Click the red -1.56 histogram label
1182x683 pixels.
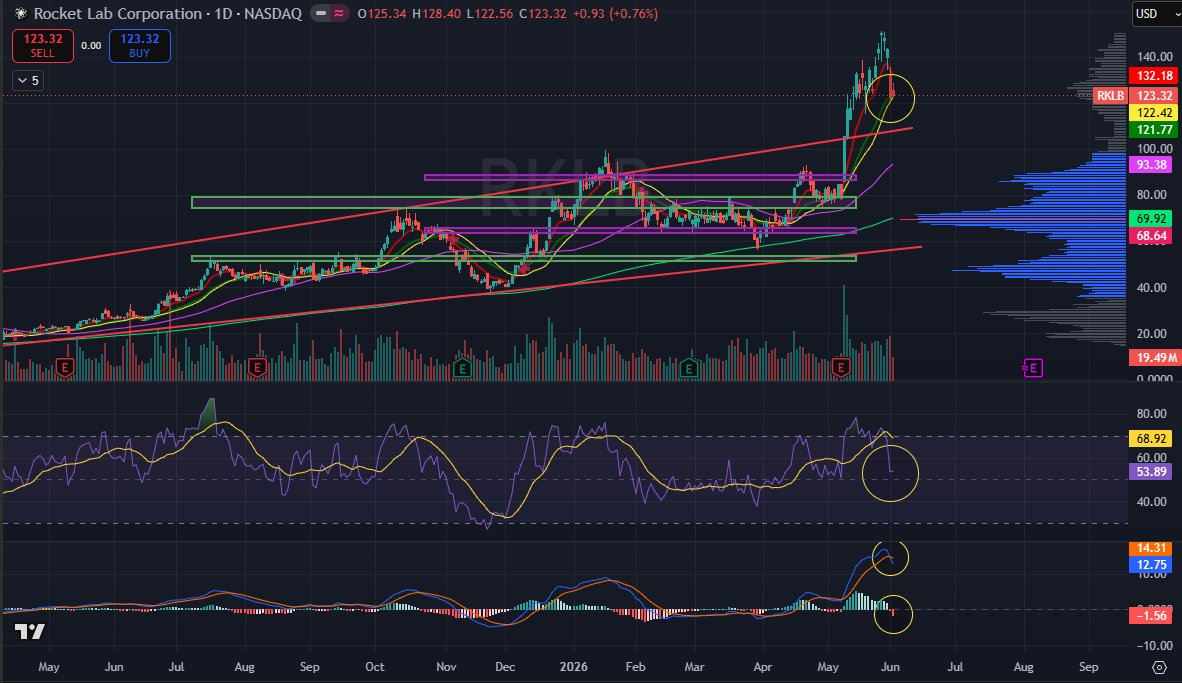1151,616
